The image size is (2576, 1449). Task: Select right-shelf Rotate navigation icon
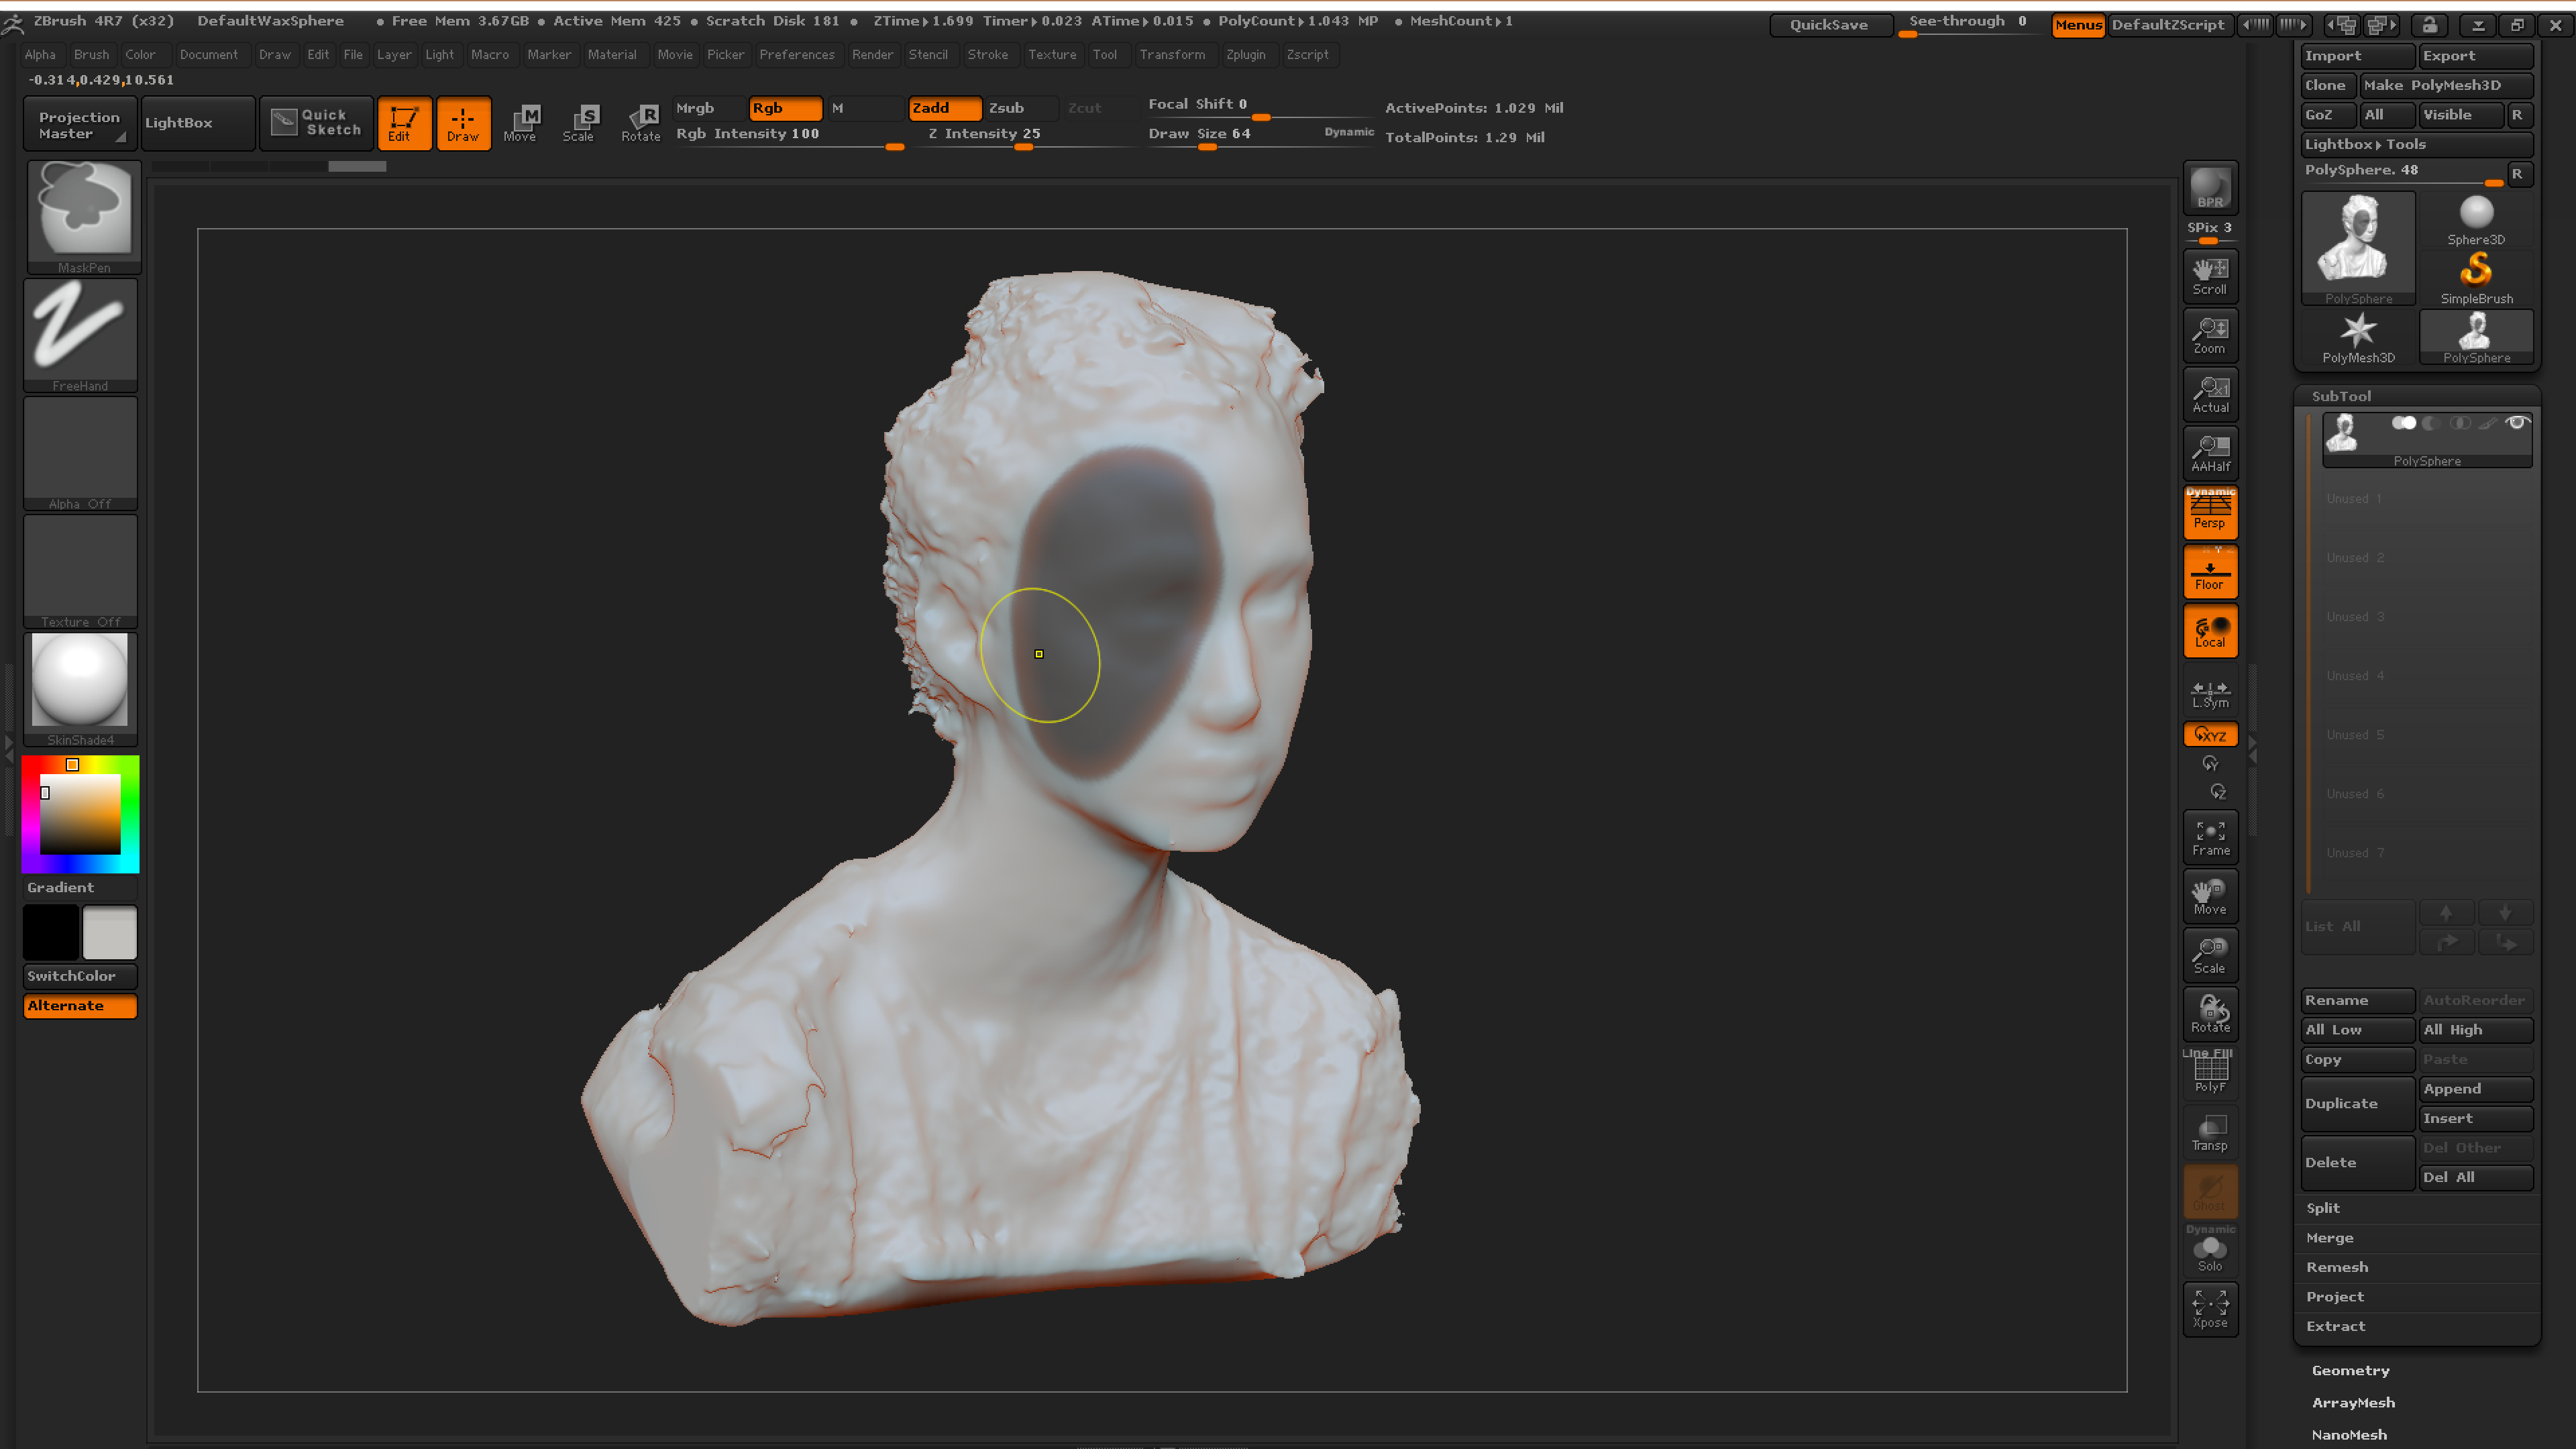click(2209, 1014)
